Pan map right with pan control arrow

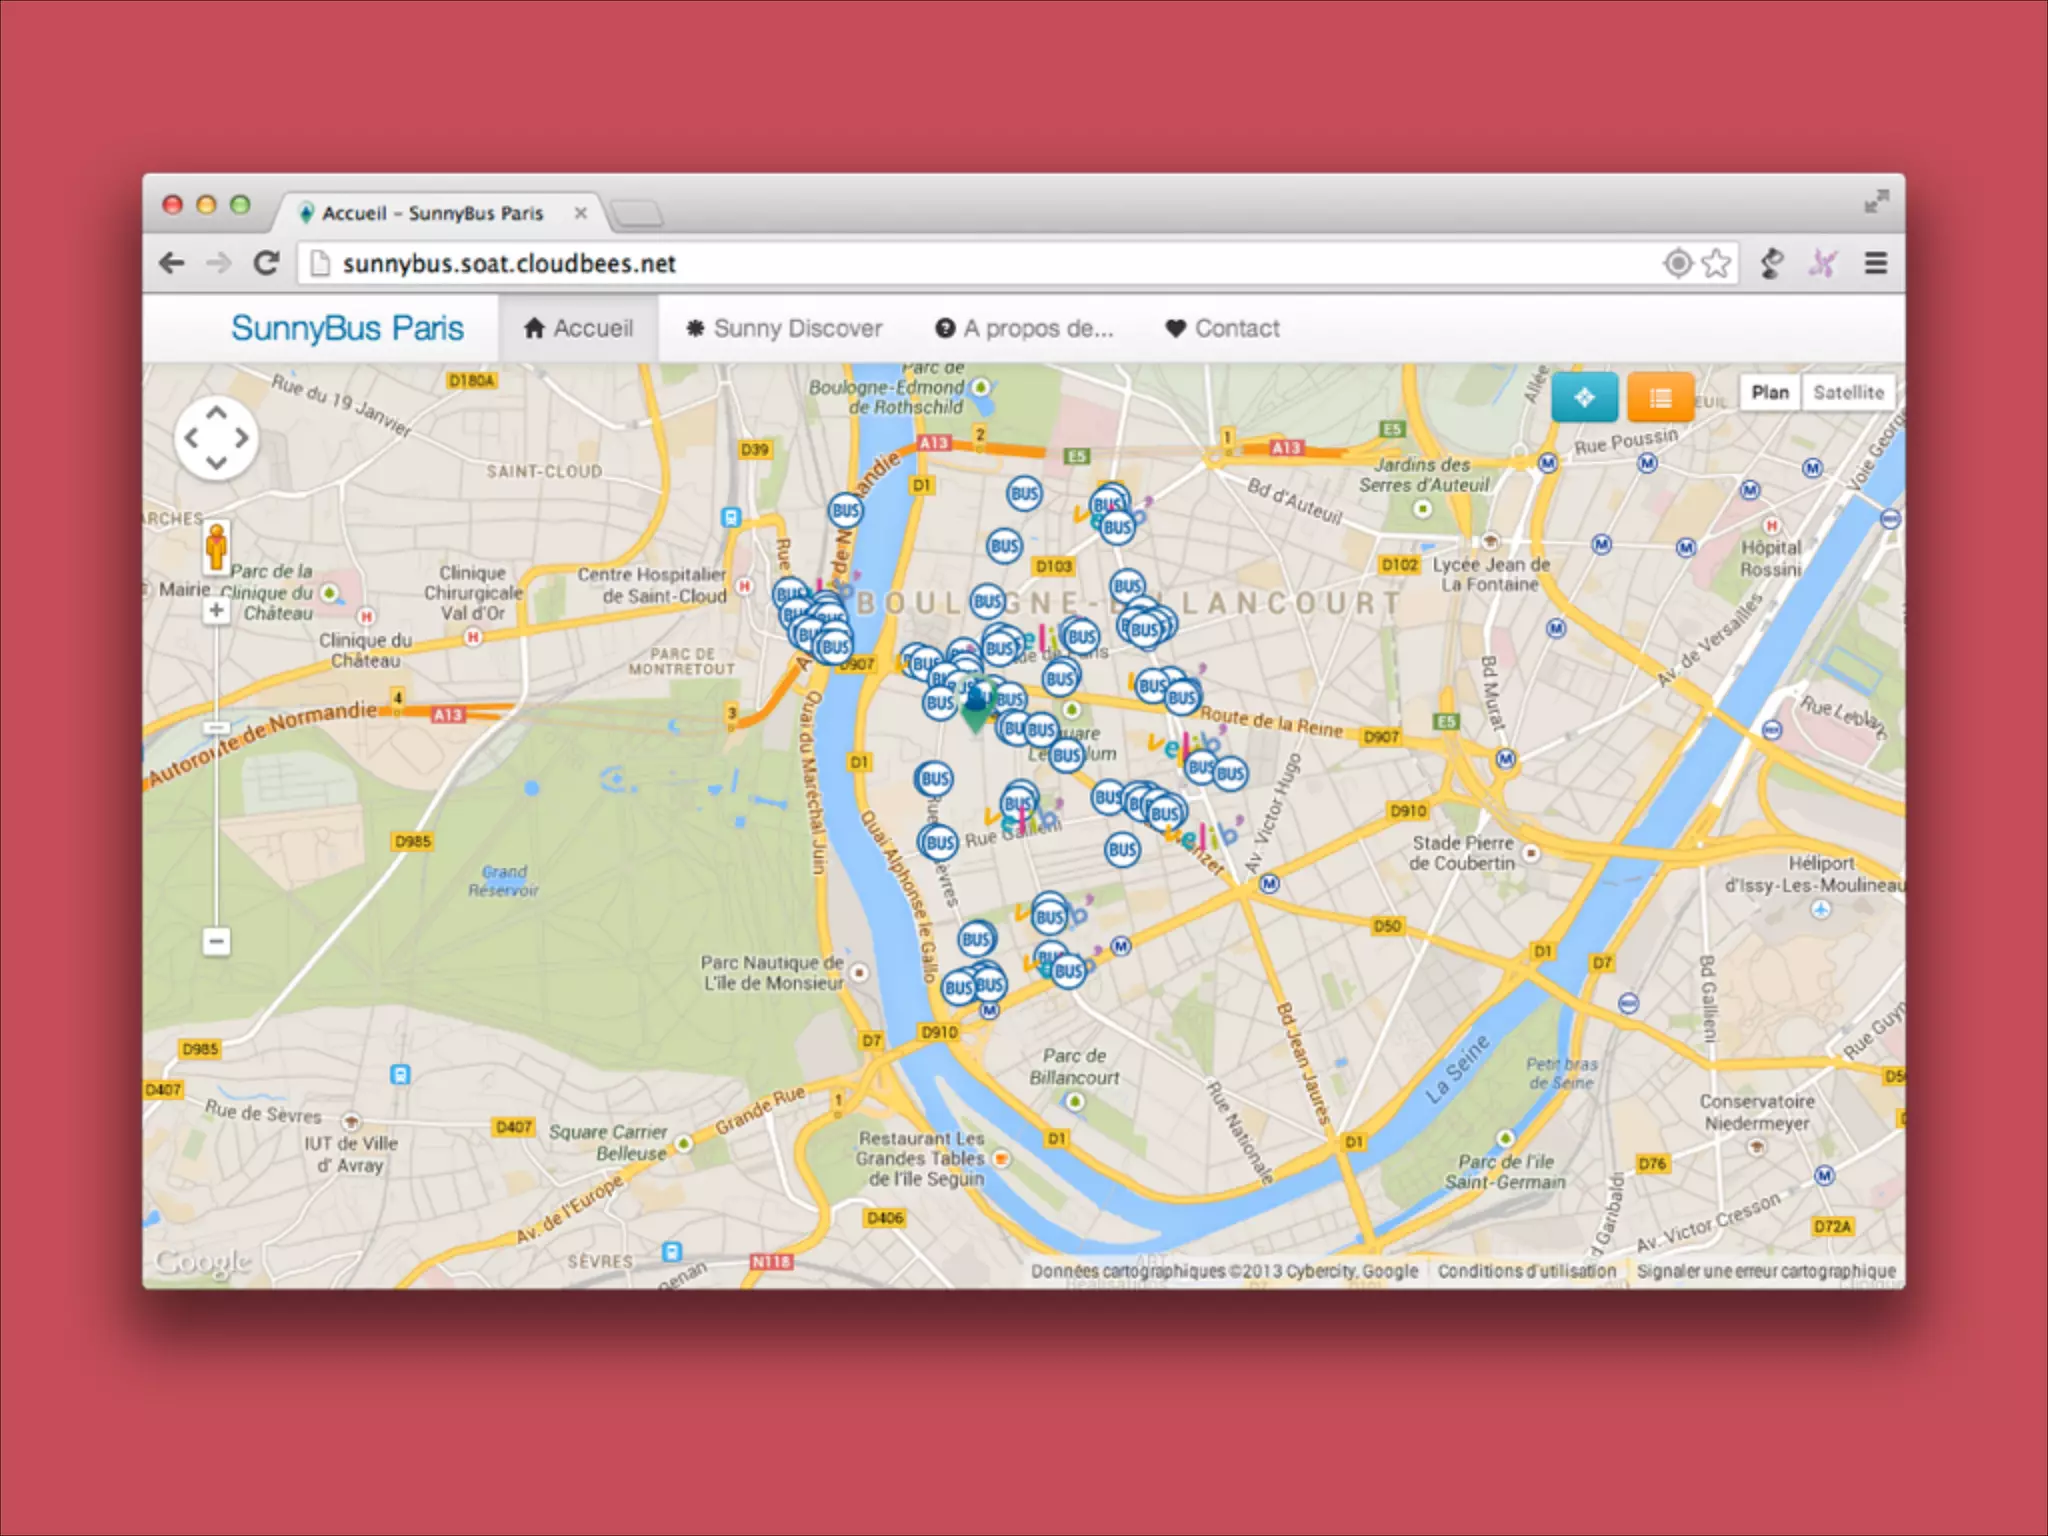point(242,438)
